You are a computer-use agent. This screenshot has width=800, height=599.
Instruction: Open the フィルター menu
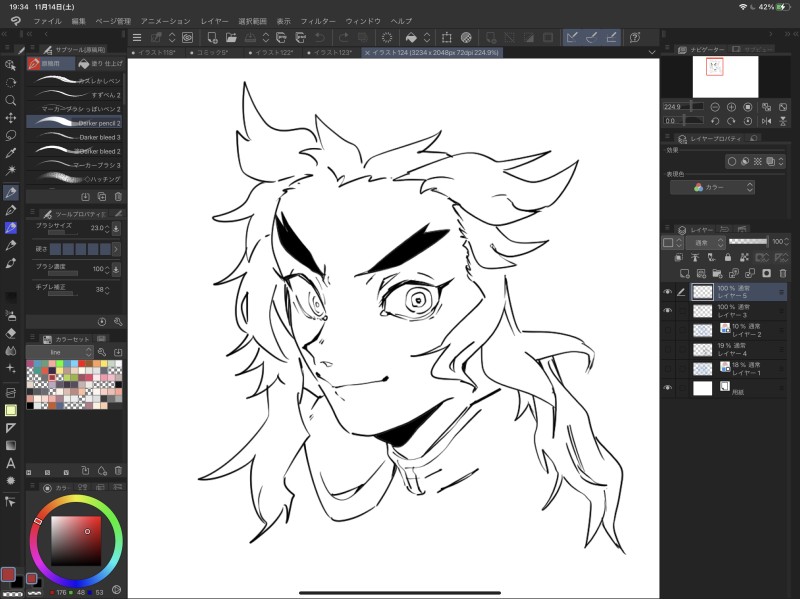(x=318, y=21)
